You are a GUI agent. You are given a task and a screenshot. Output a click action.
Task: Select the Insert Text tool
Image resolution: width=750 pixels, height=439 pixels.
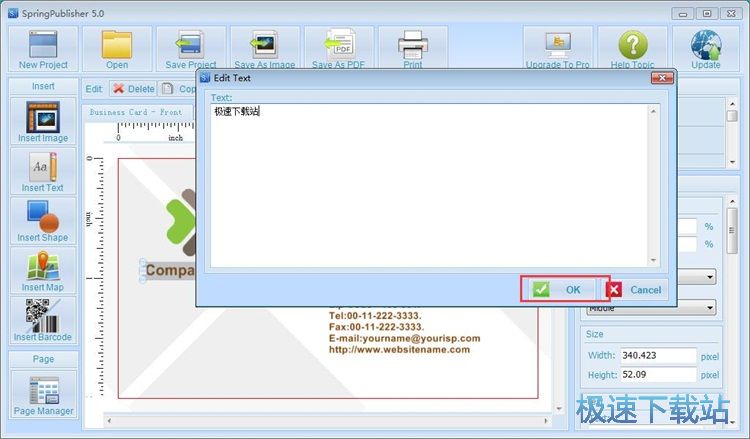coord(43,171)
